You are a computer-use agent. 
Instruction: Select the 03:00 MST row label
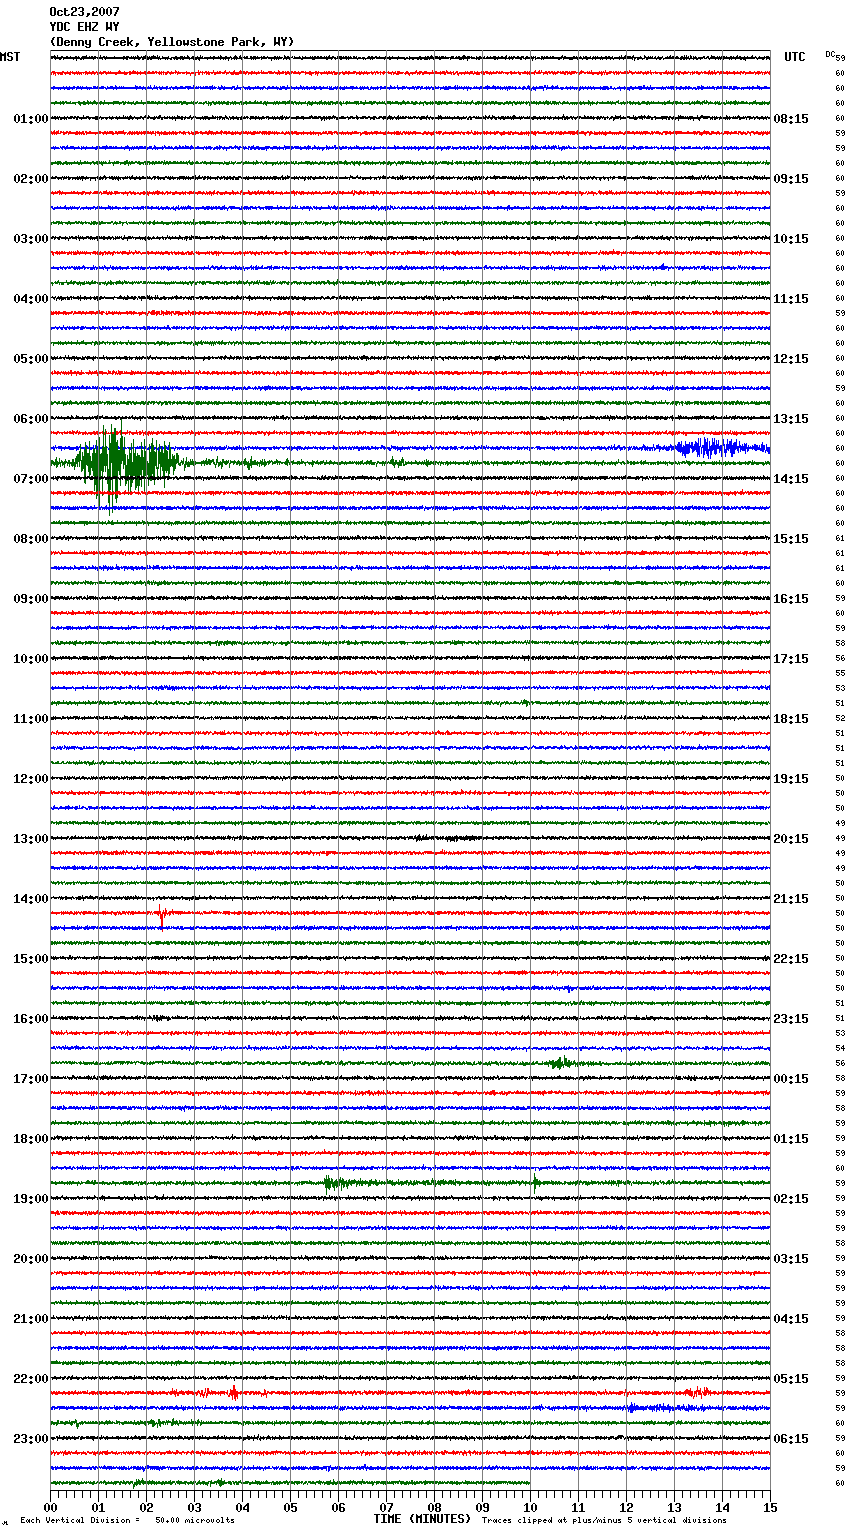pyautogui.click(x=30, y=239)
